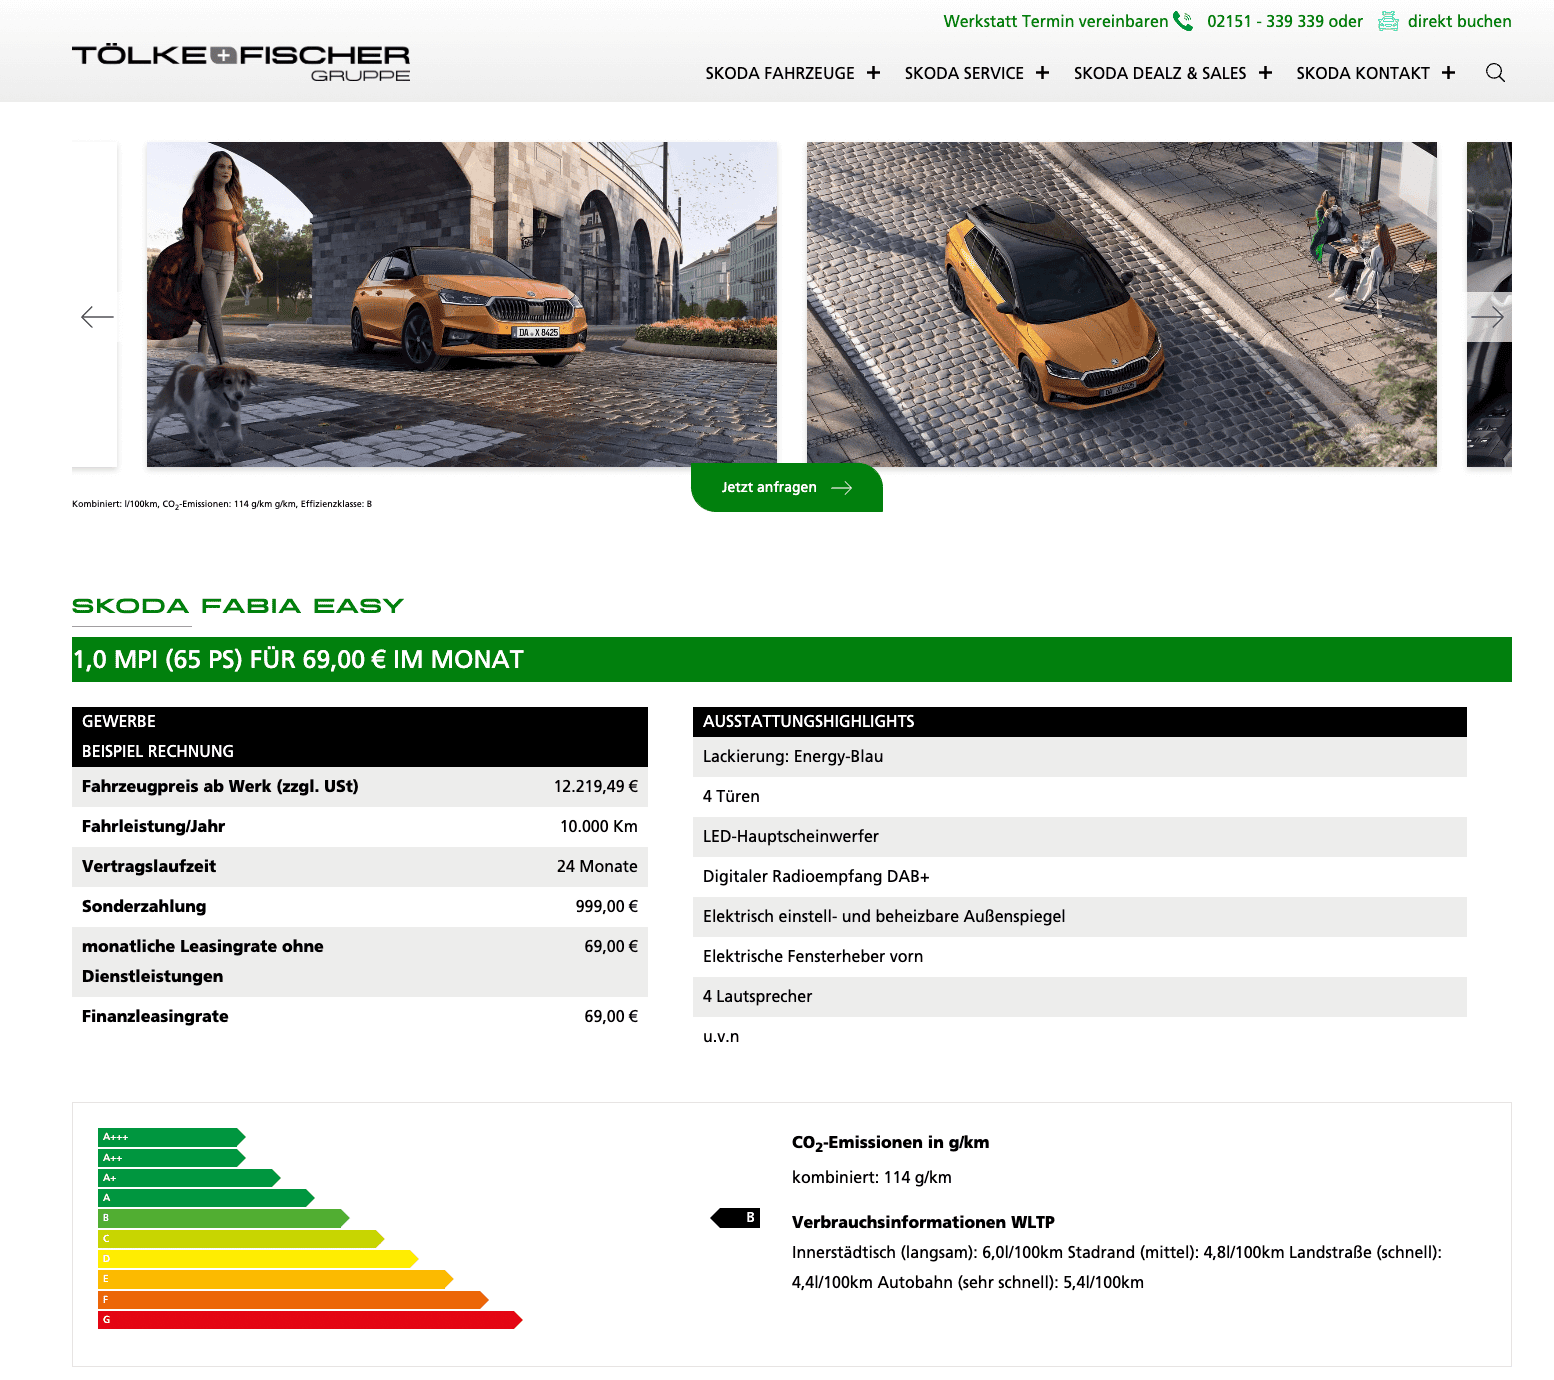The height and width of the screenshot is (1380, 1554).
Task: Click direkt buchen link
Action: coord(1459,21)
